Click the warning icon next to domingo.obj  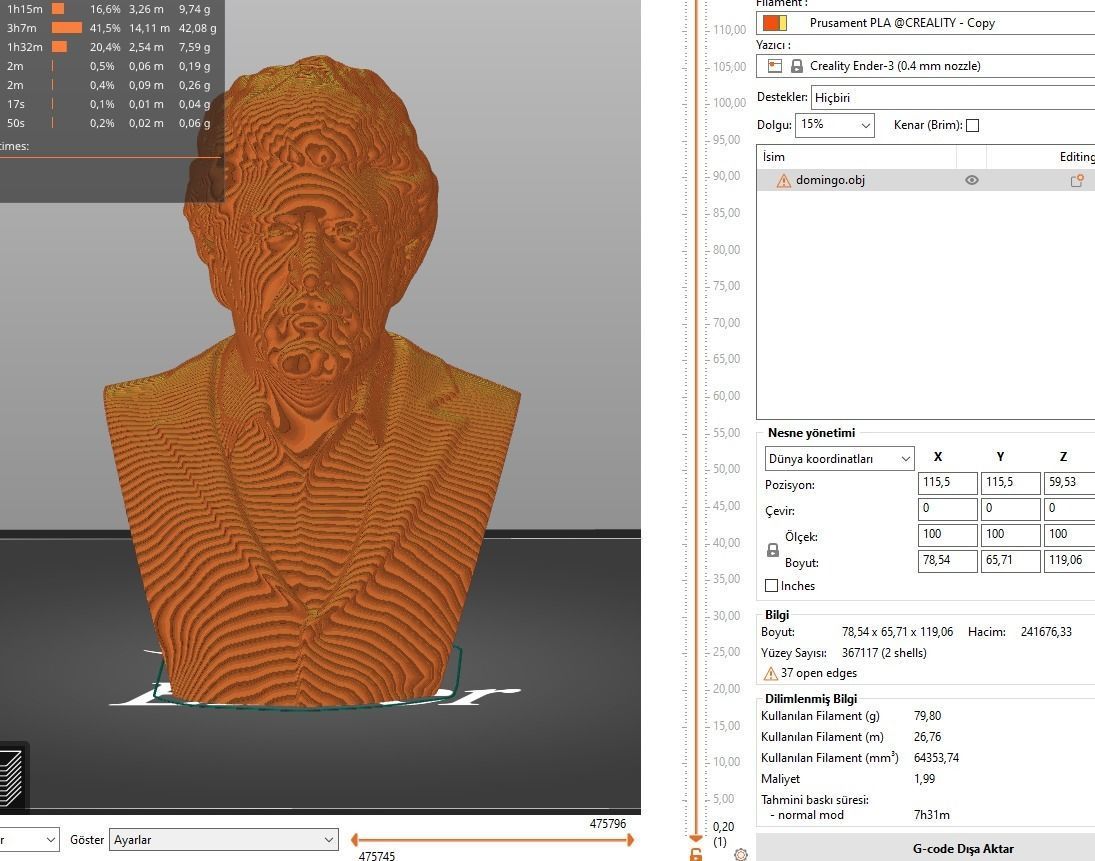click(x=784, y=181)
